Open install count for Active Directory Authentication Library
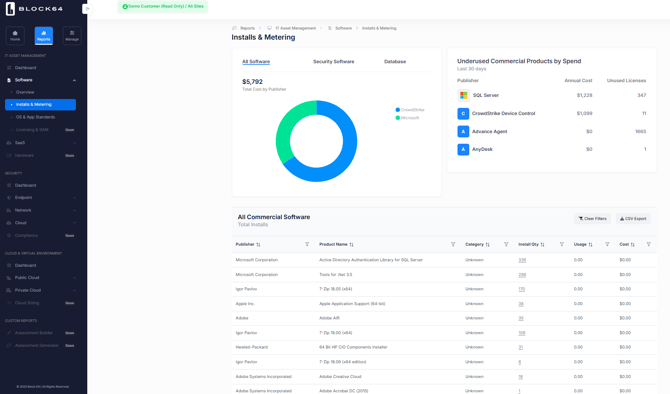Image resolution: width=670 pixels, height=394 pixels. click(522, 260)
